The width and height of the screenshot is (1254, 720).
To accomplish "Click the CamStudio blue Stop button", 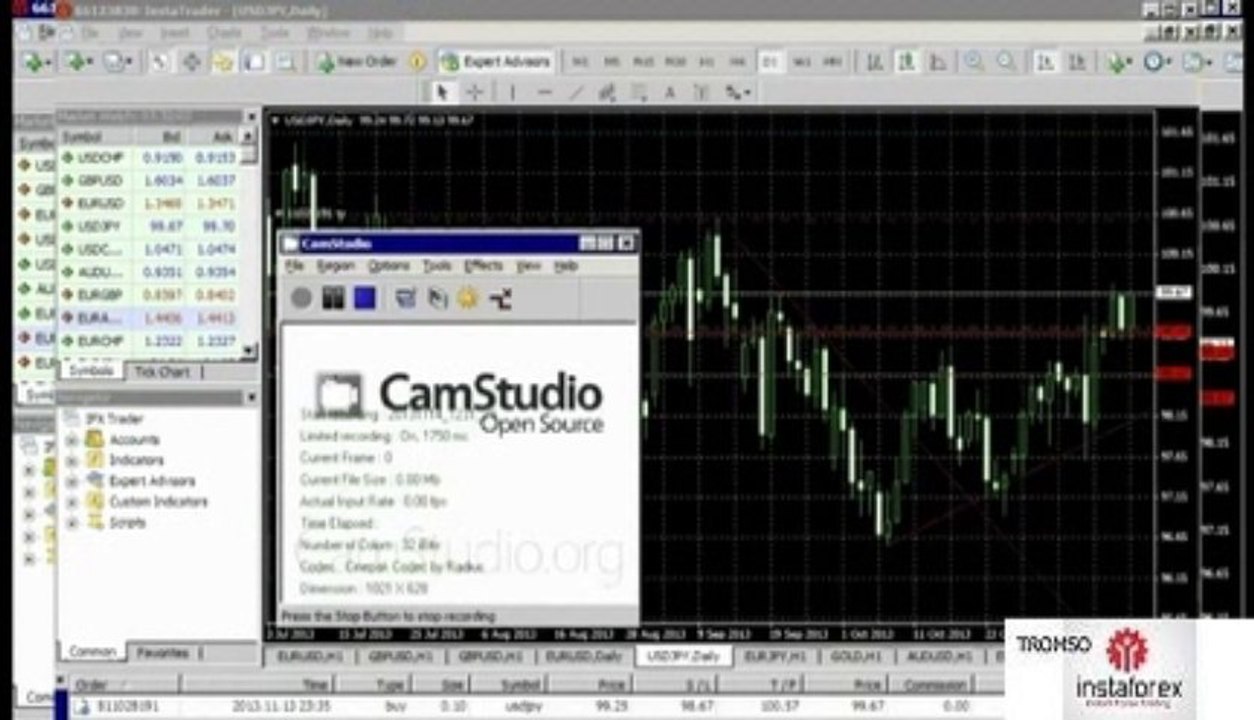I will tap(365, 298).
